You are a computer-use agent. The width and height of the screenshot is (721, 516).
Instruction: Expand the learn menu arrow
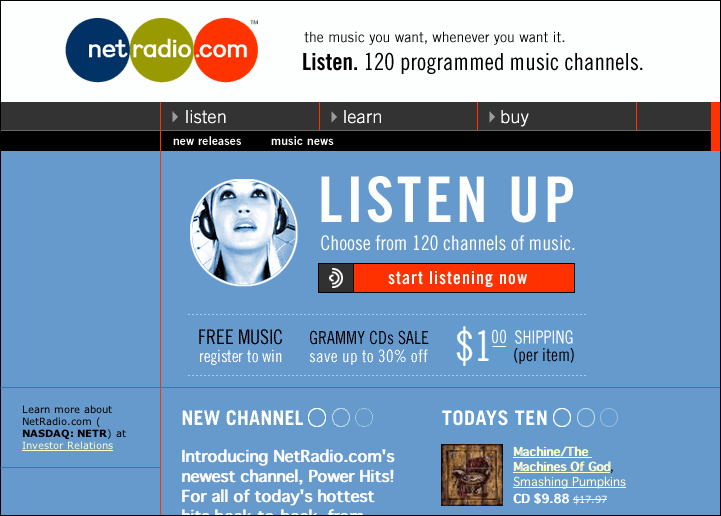pyautogui.click(x=334, y=117)
